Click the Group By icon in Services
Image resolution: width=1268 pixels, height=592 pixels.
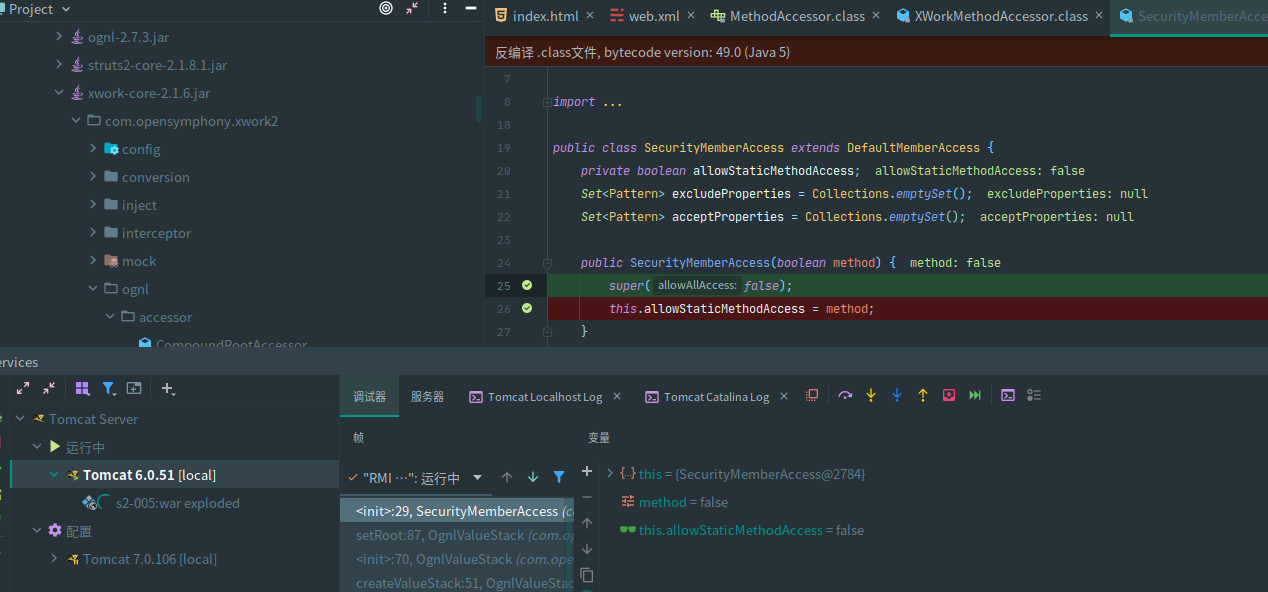point(82,388)
